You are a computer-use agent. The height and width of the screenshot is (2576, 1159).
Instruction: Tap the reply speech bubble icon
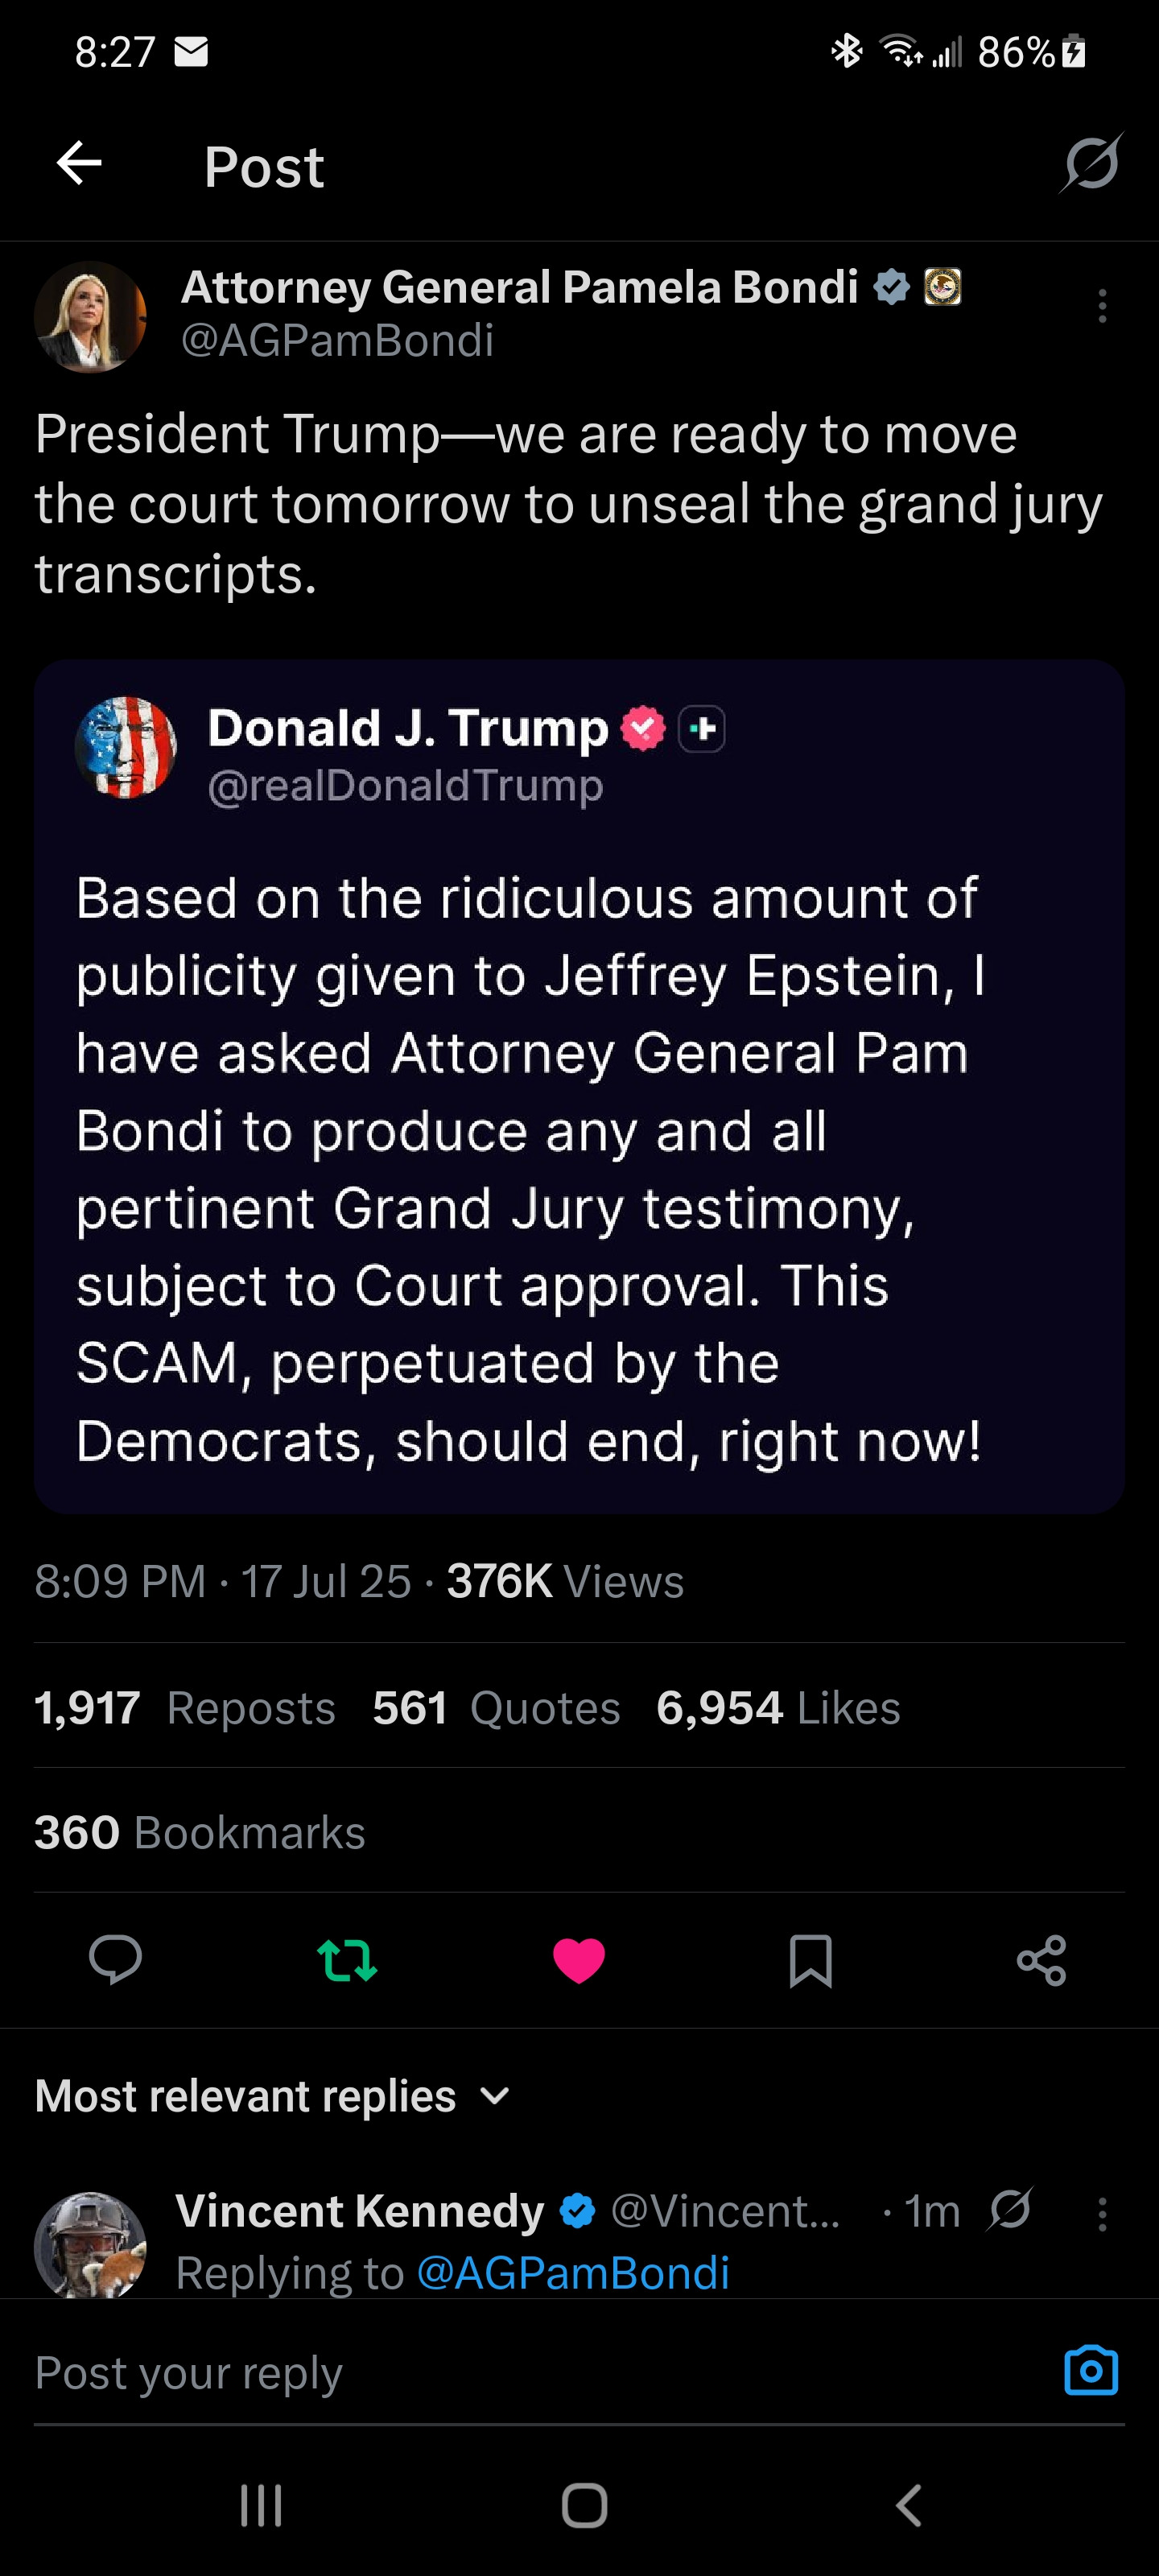[x=115, y=1959]
